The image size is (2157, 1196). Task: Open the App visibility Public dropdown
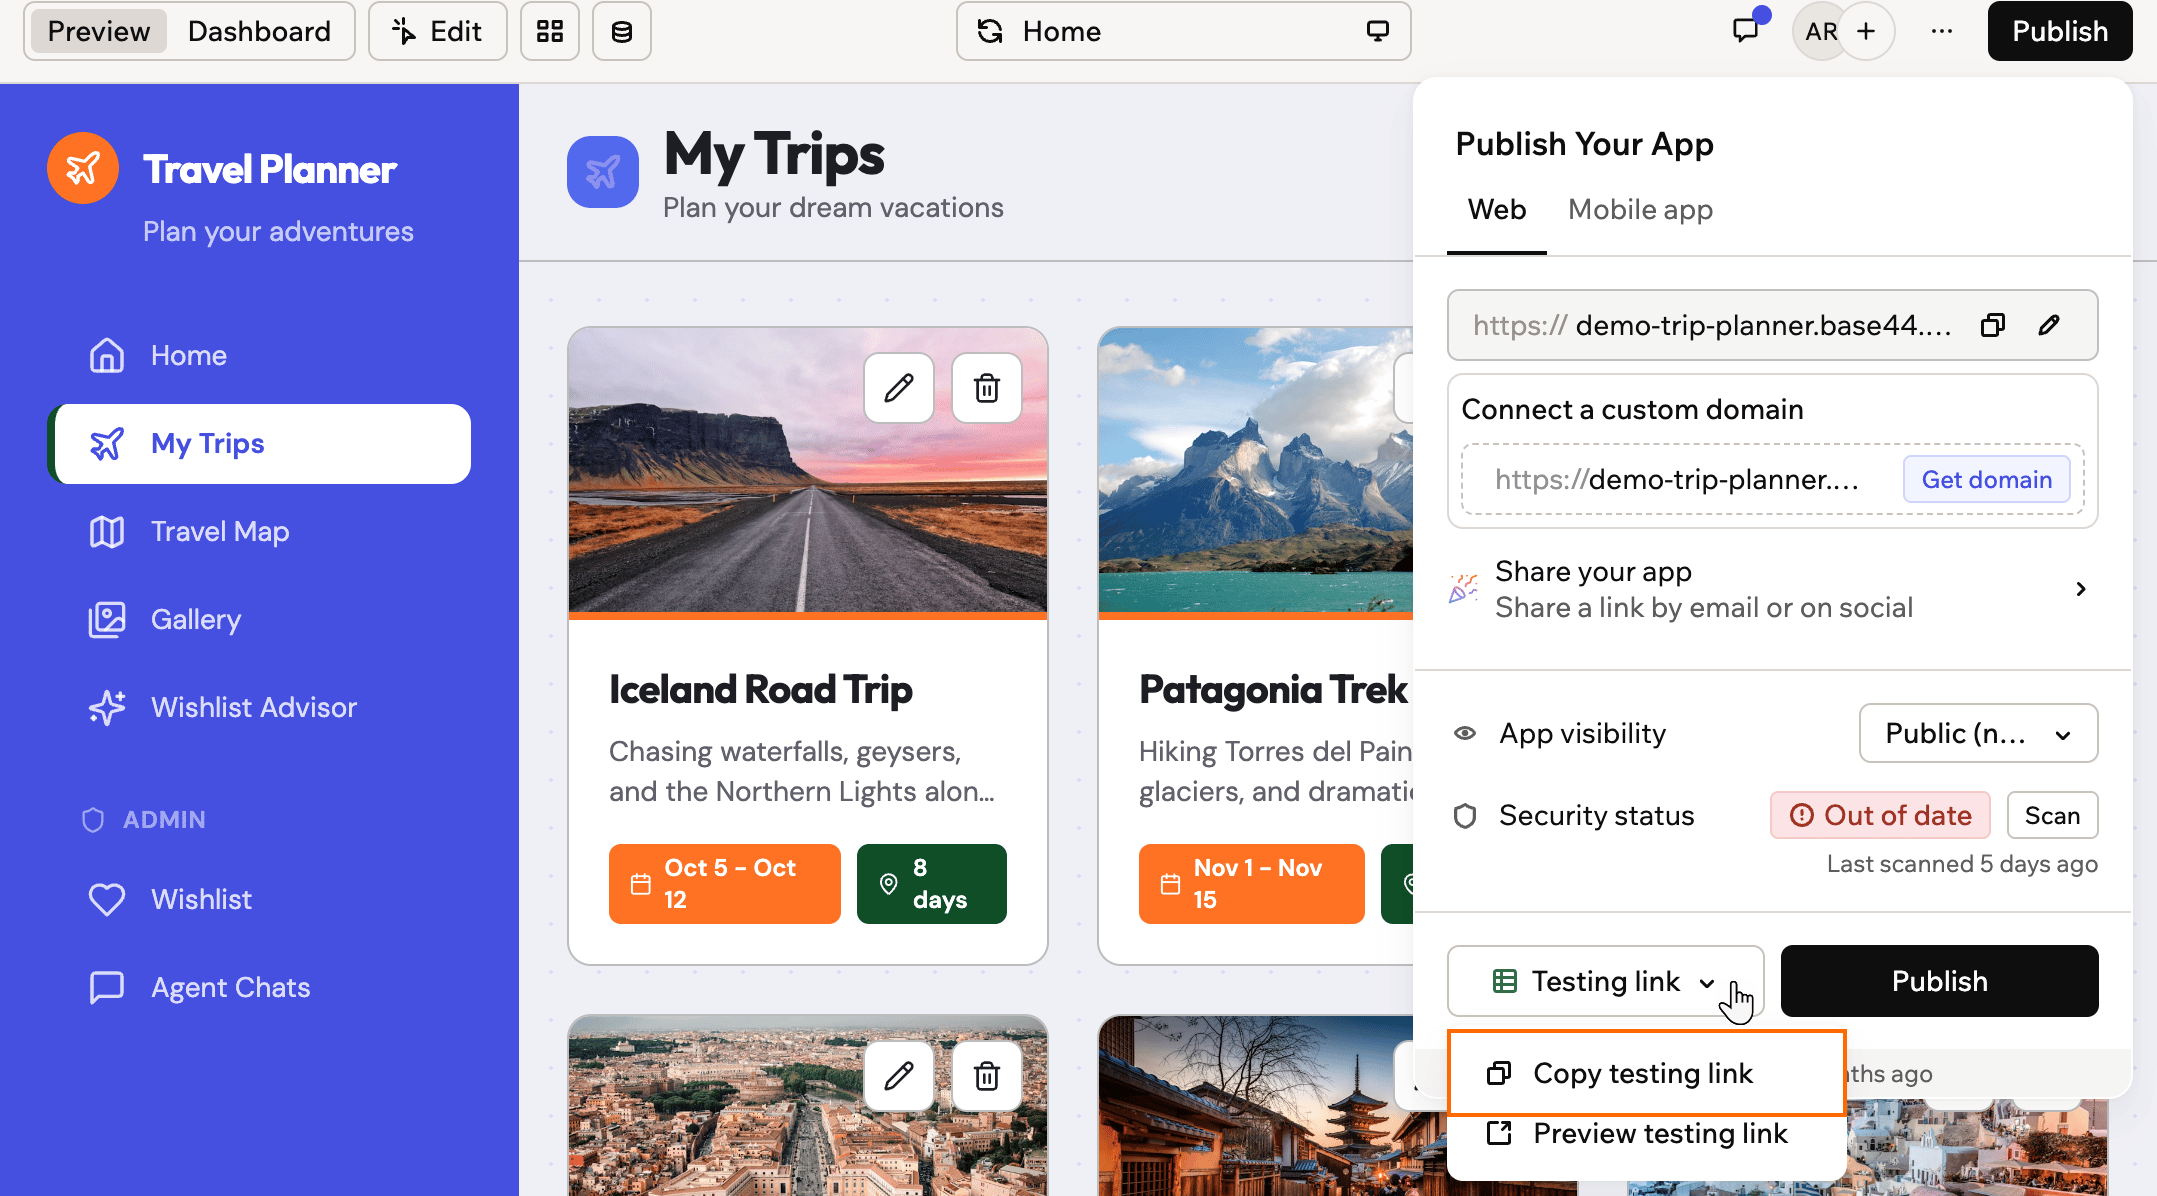click(x=1978, y=733)
